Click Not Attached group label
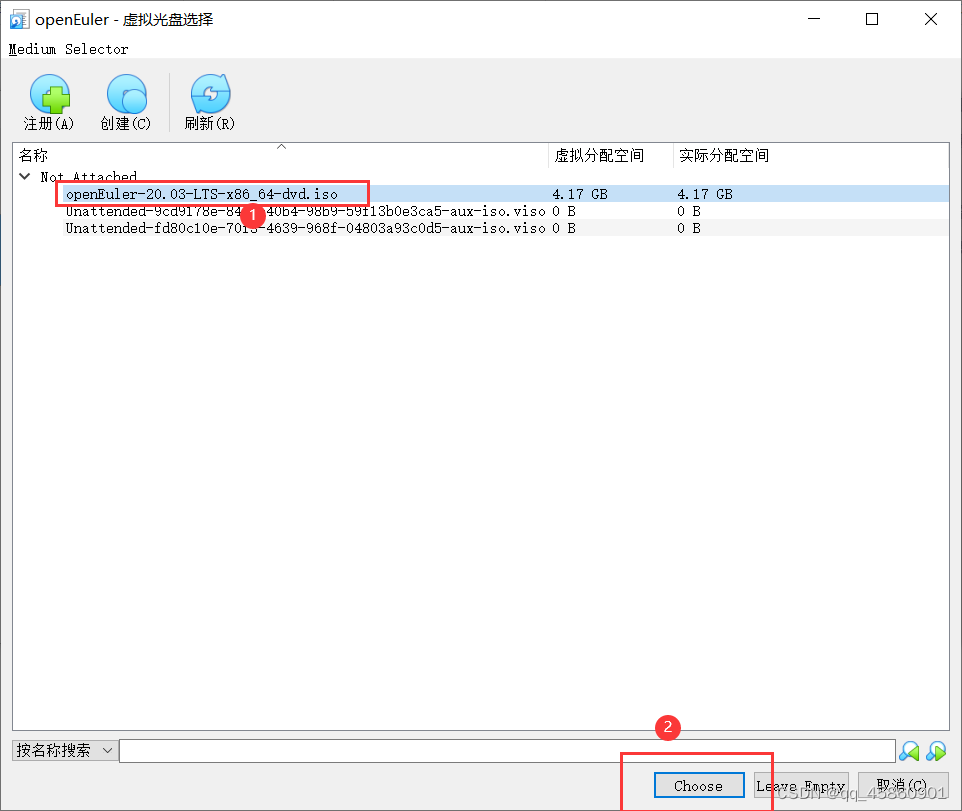This screenshot has height=811, width=962. click(x=89, y=177)
